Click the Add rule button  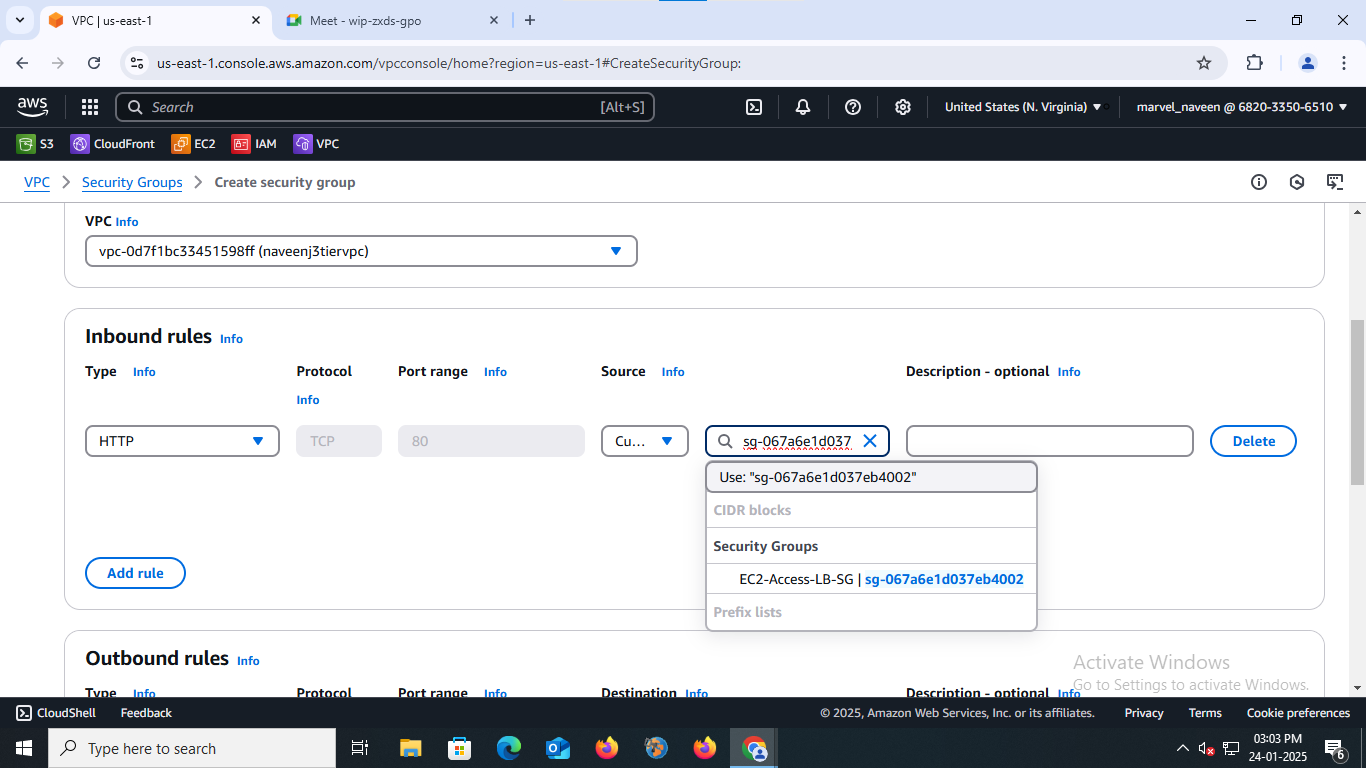click(135, 573)
